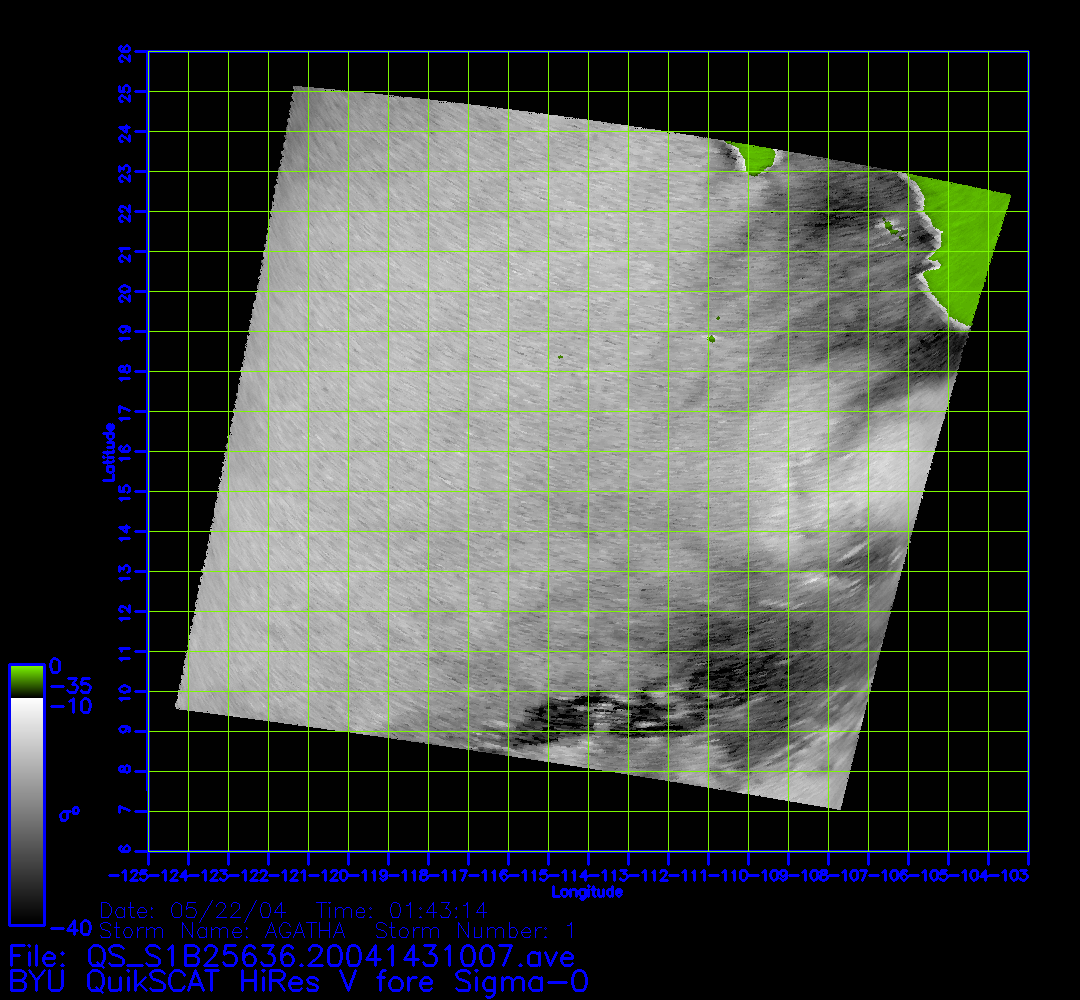Click the BYU QuikSCAT HiRes title text

pyautogui.click(x=298, y=981)
